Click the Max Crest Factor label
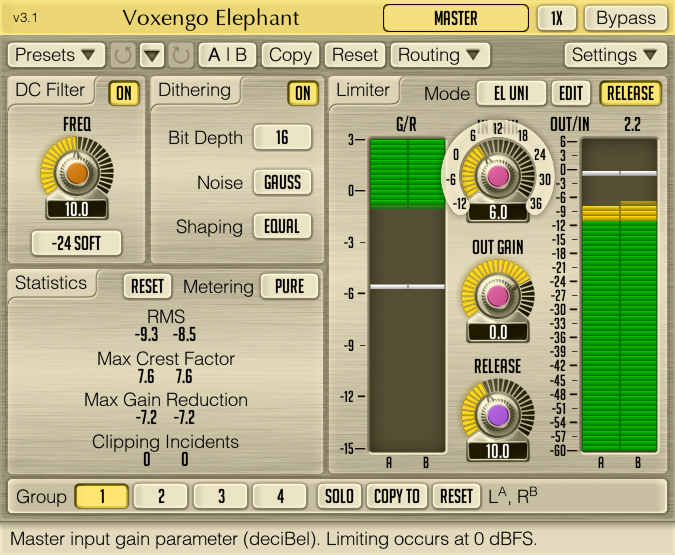Image resolution: width=675 pixels, height=555 pixels. click(x=166, y=359)
